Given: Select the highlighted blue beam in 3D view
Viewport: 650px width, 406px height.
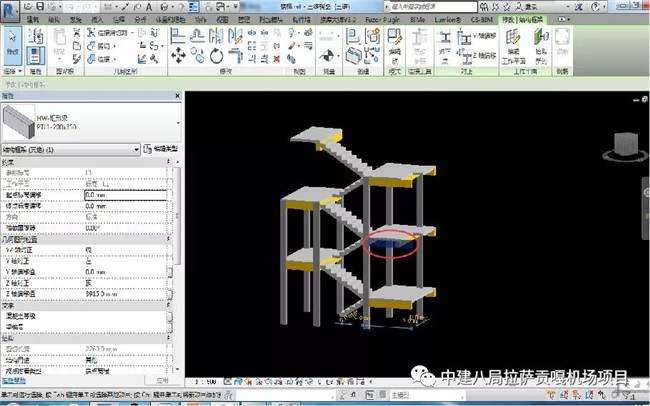Looking at the screenshot, I should point(392,245).
